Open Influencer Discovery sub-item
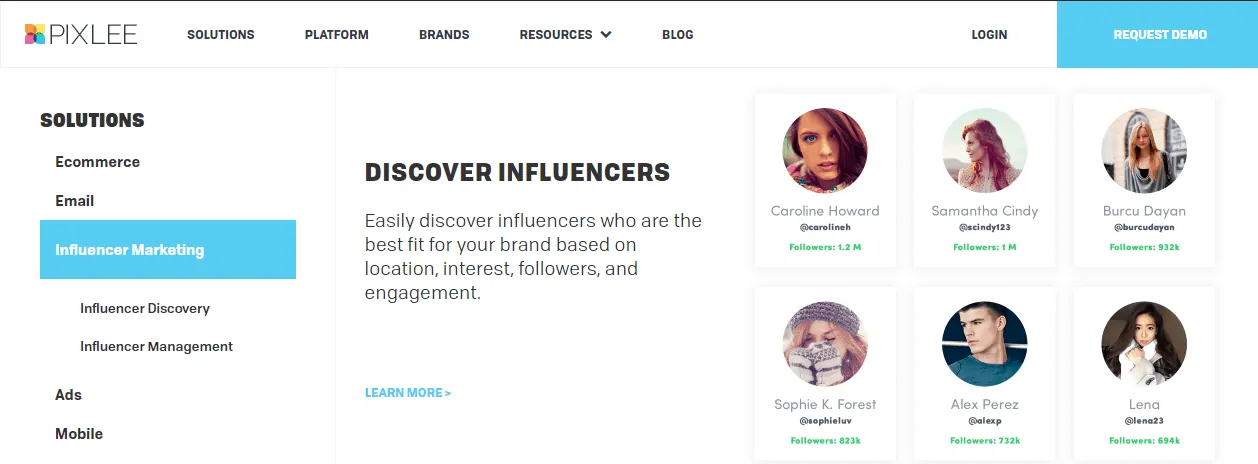The image size is (1258, 464). 145,309
